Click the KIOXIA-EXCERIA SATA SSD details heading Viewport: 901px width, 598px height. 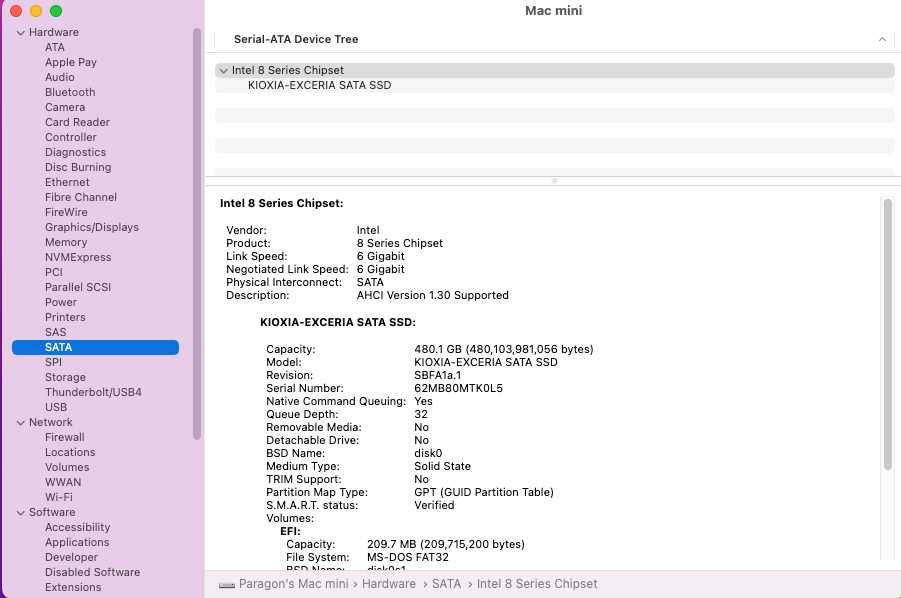pos(338,322)
